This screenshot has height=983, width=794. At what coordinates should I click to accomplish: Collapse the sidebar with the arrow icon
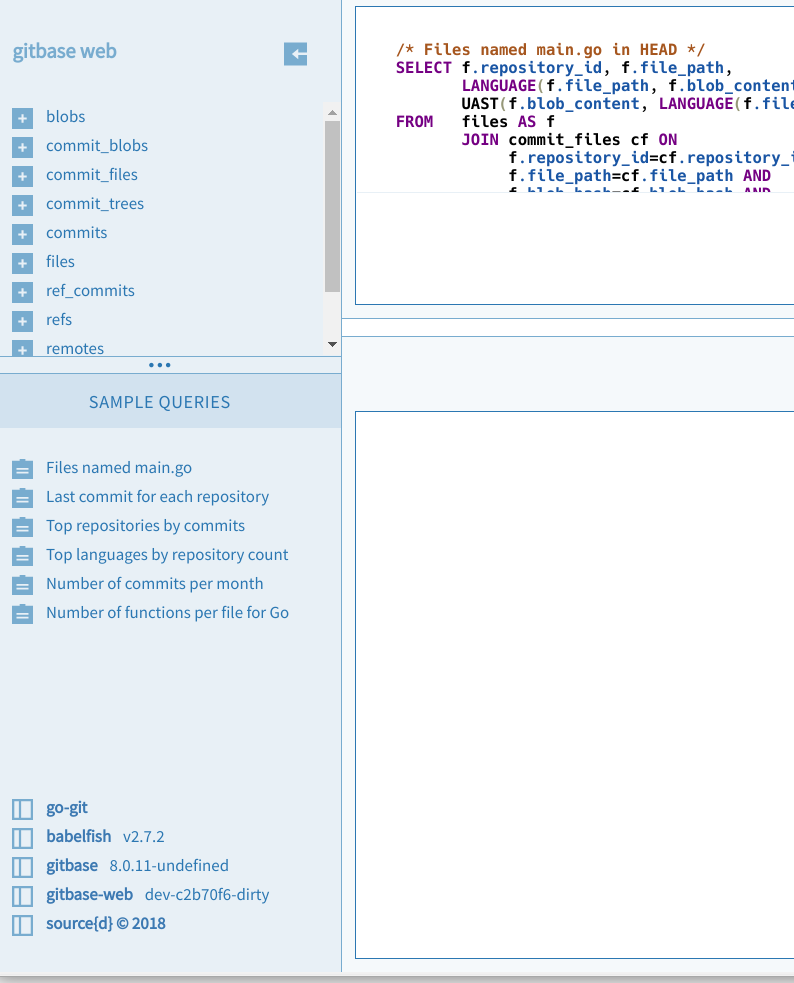[x=295, y=54]
